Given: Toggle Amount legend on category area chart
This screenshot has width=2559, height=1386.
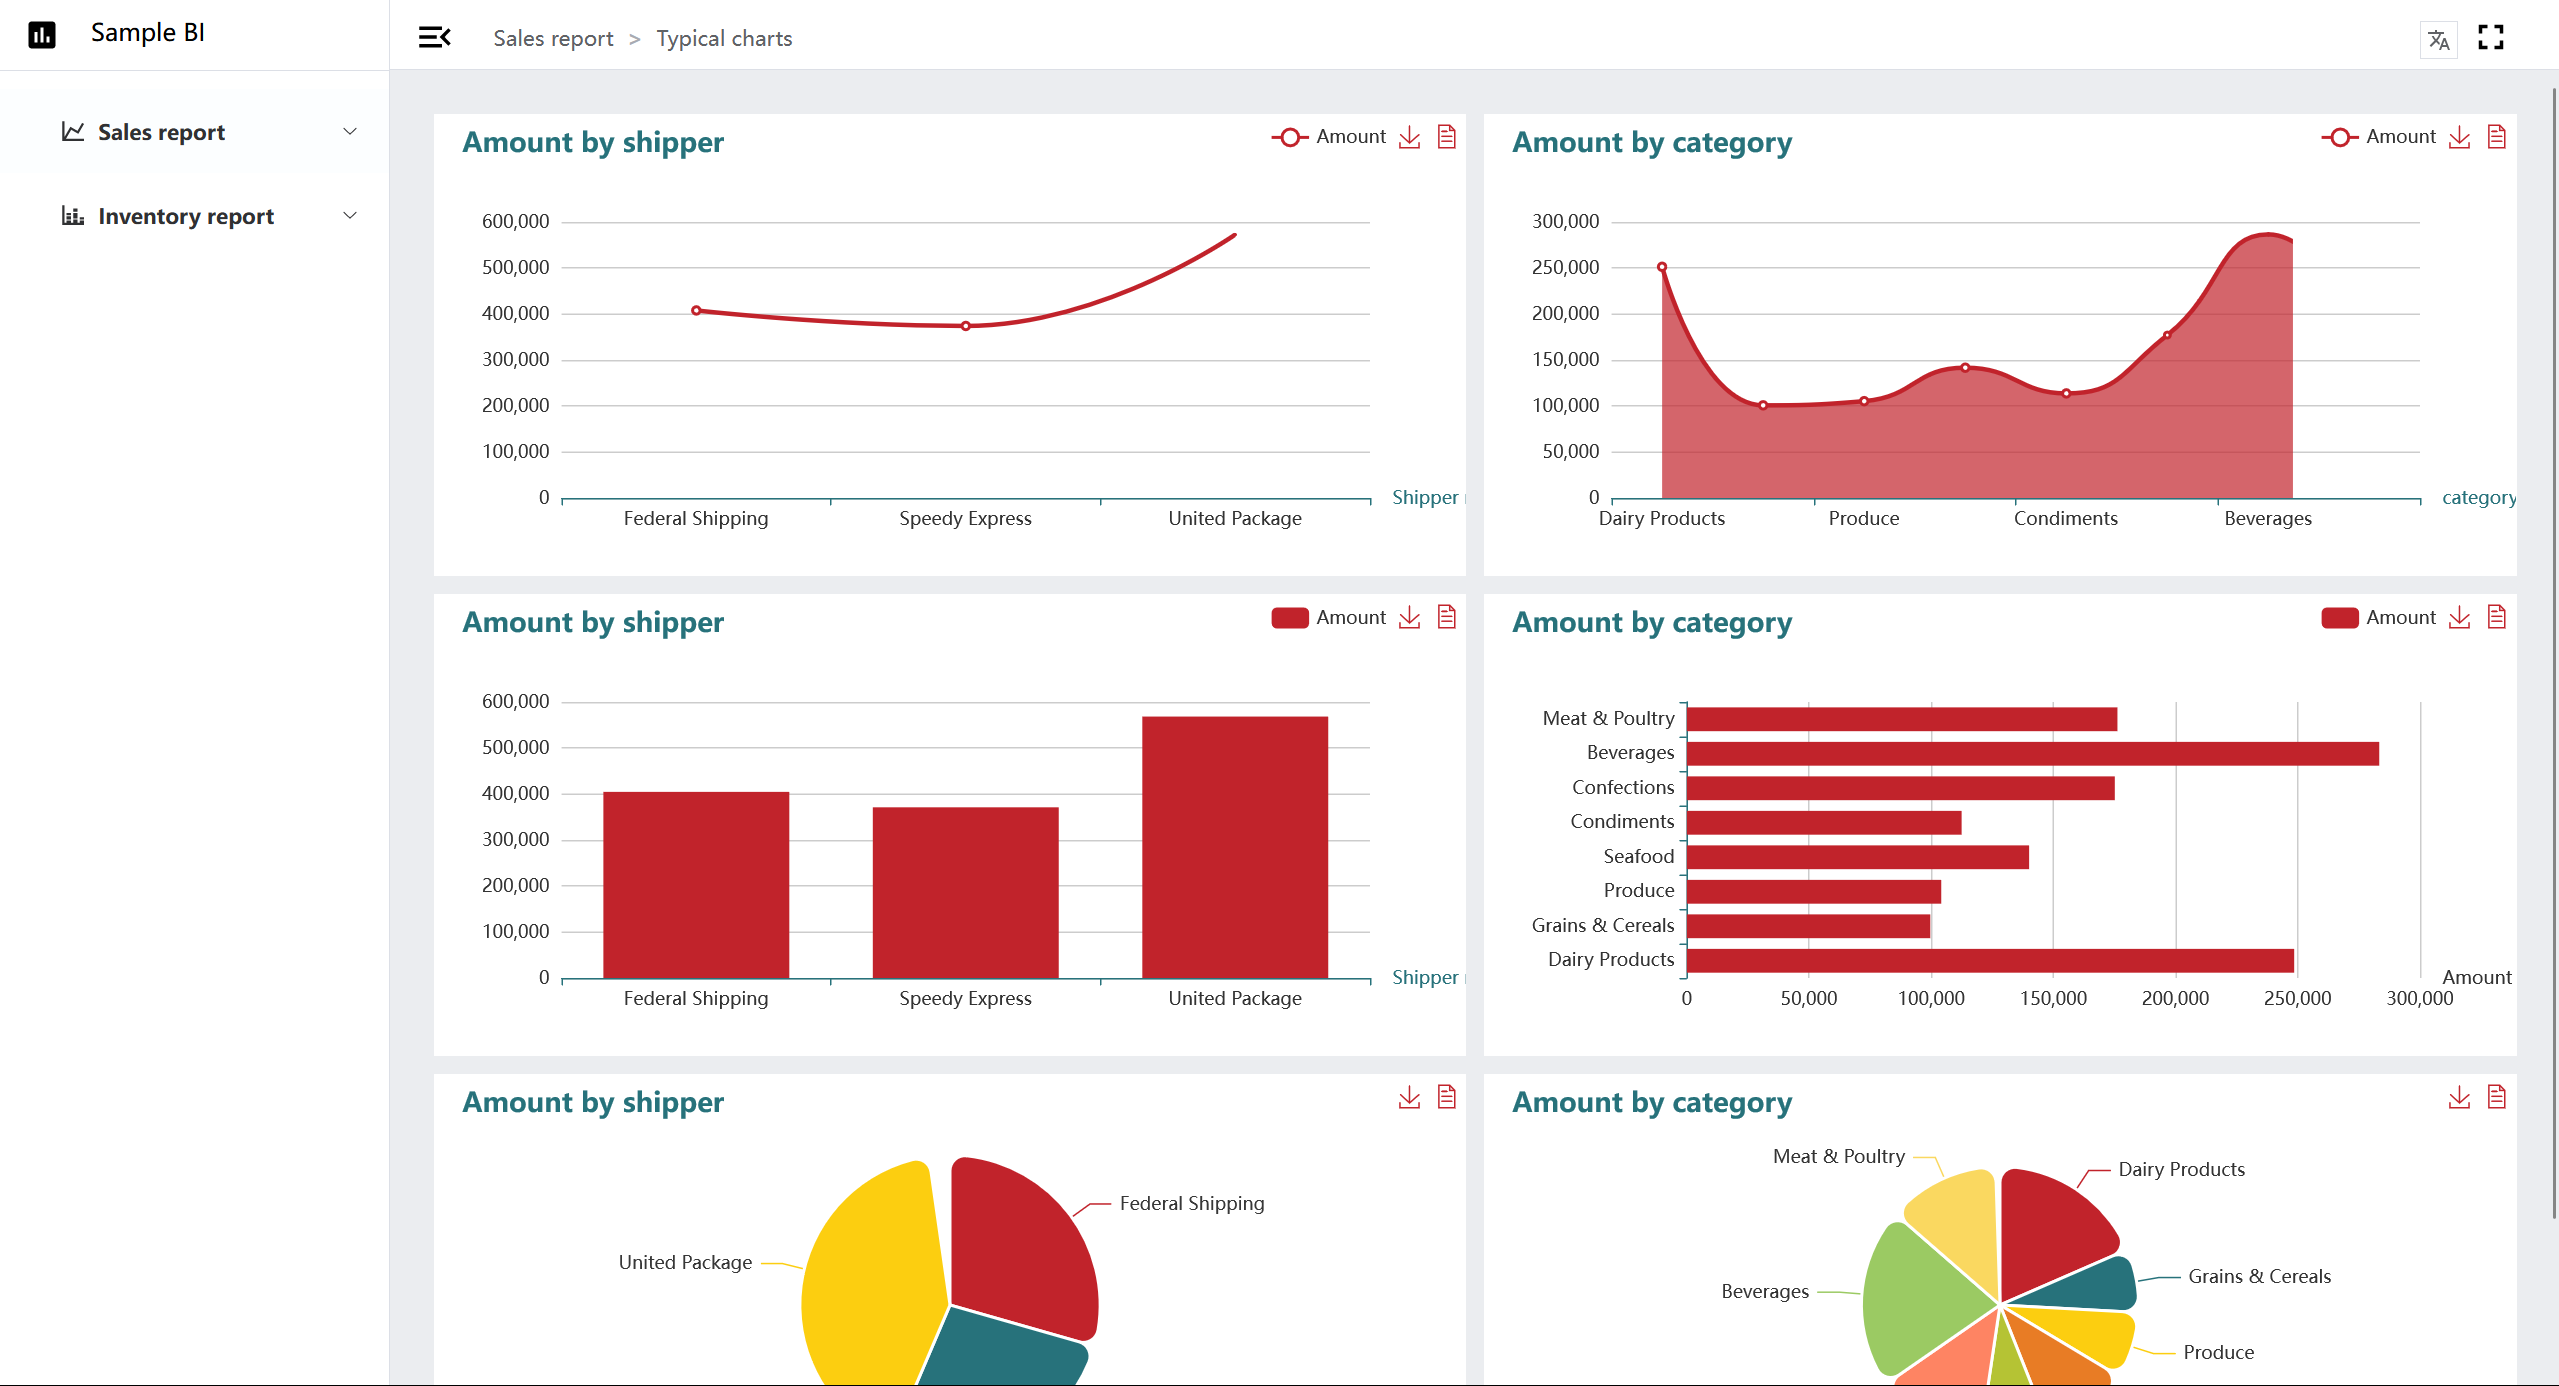Looking at the screenshot, I should click(2379, 137).
